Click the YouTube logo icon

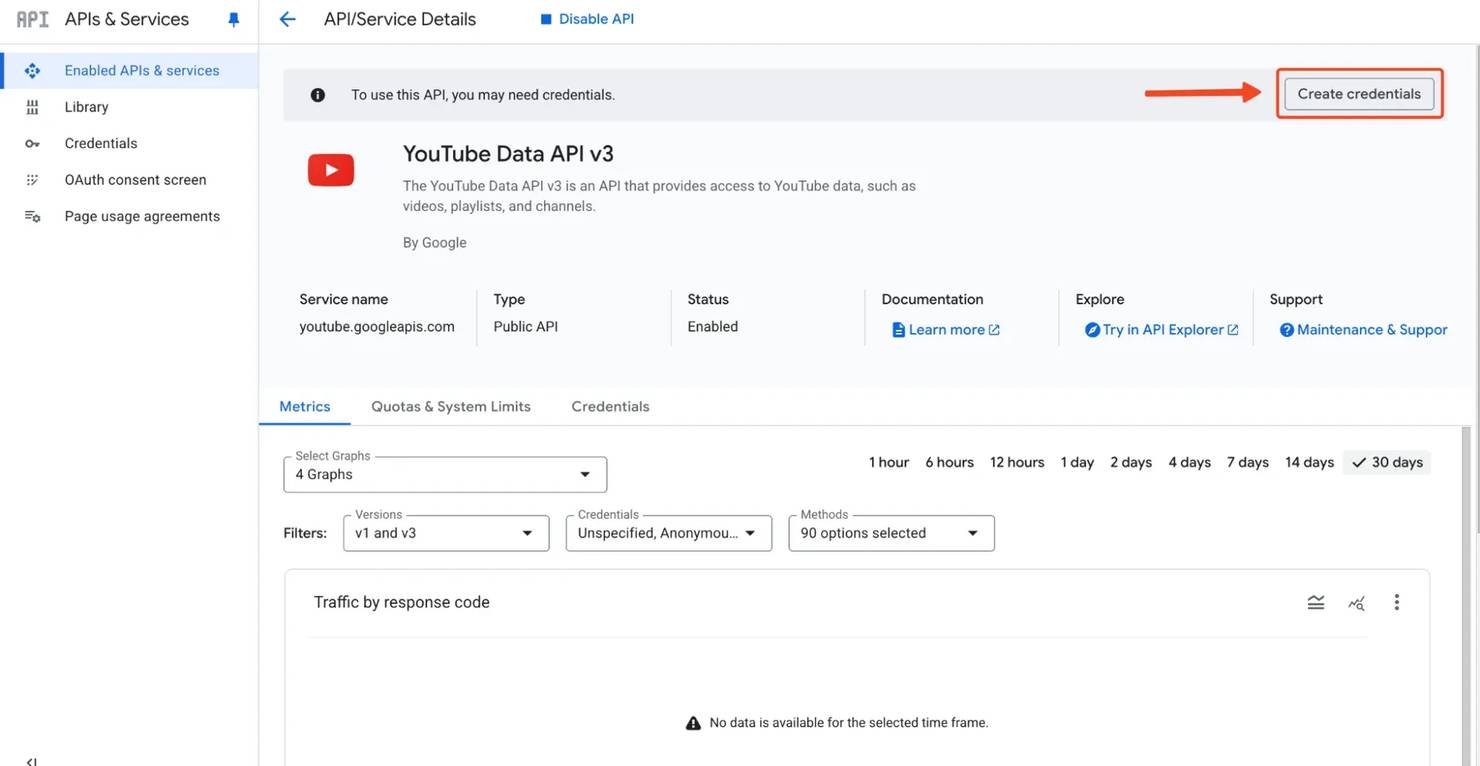coord(331,170)
